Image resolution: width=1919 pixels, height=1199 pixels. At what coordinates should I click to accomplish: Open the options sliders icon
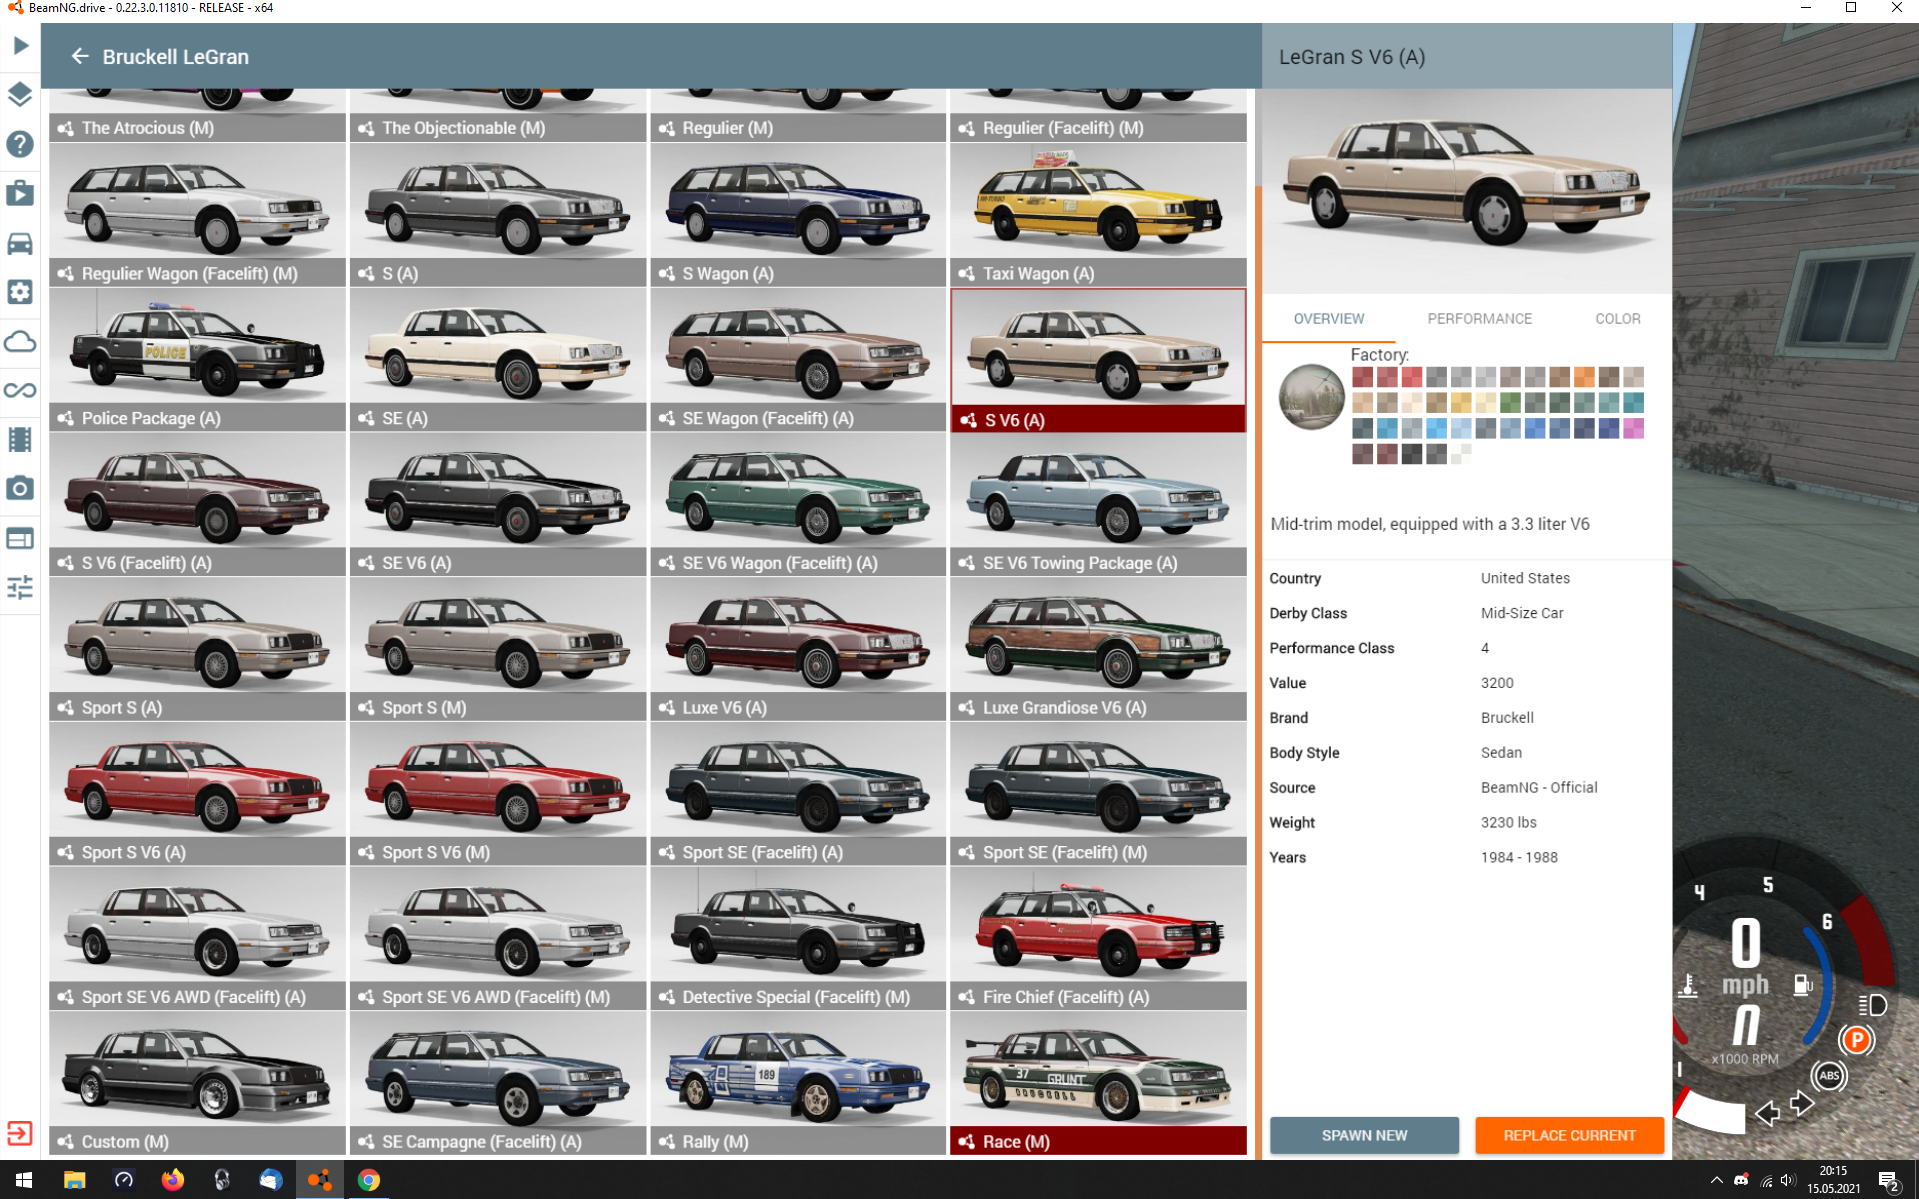tap(20, 587)
